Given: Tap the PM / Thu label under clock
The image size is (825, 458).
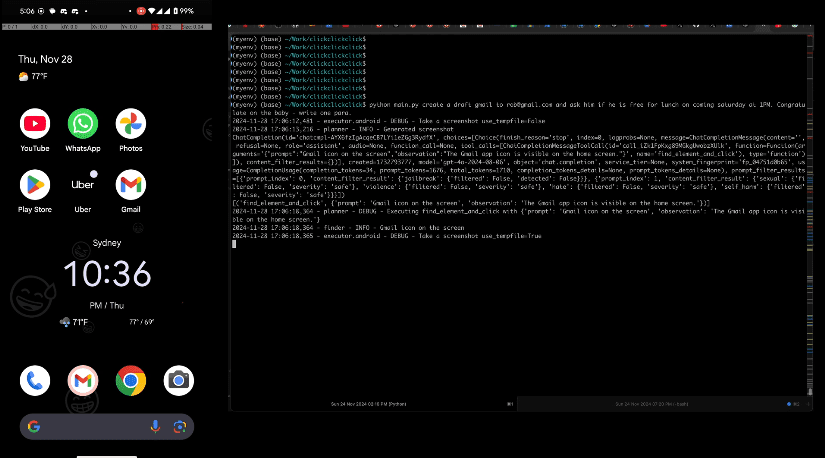Looking at the screenshot, I should click(107, 305).
